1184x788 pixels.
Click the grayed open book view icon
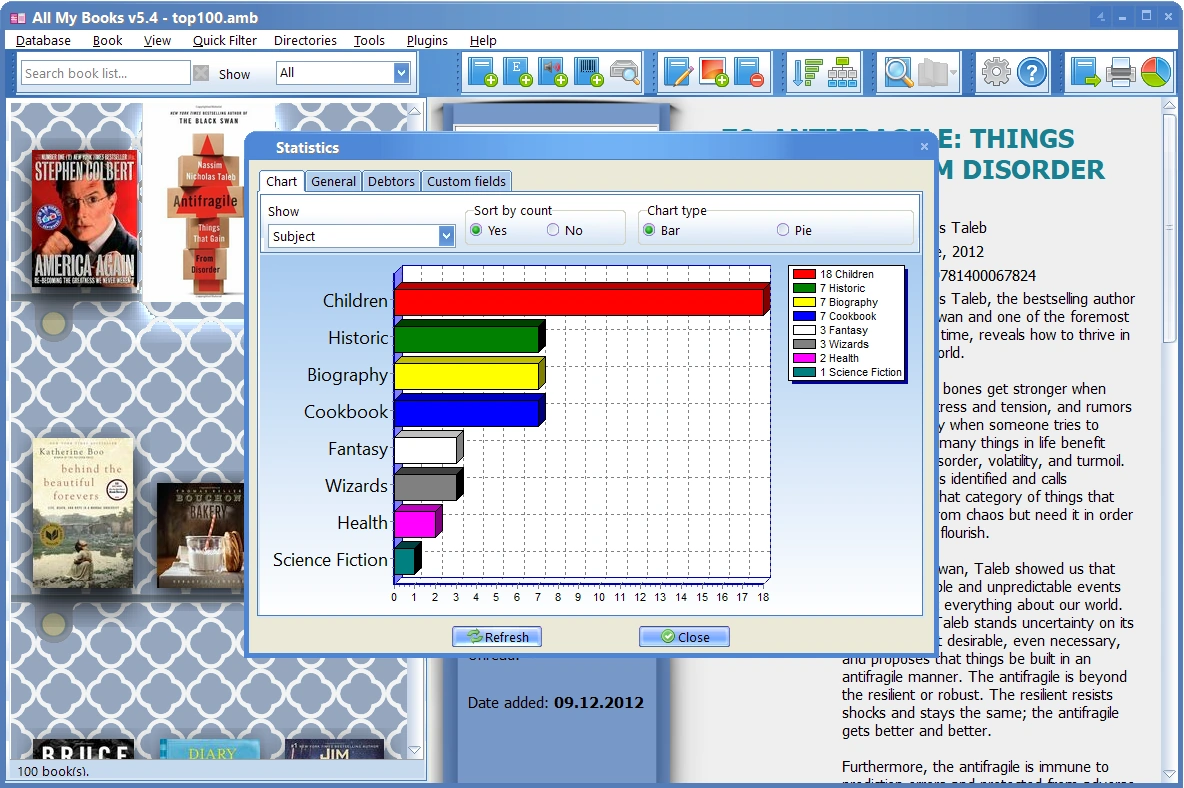tap(932, 73)
